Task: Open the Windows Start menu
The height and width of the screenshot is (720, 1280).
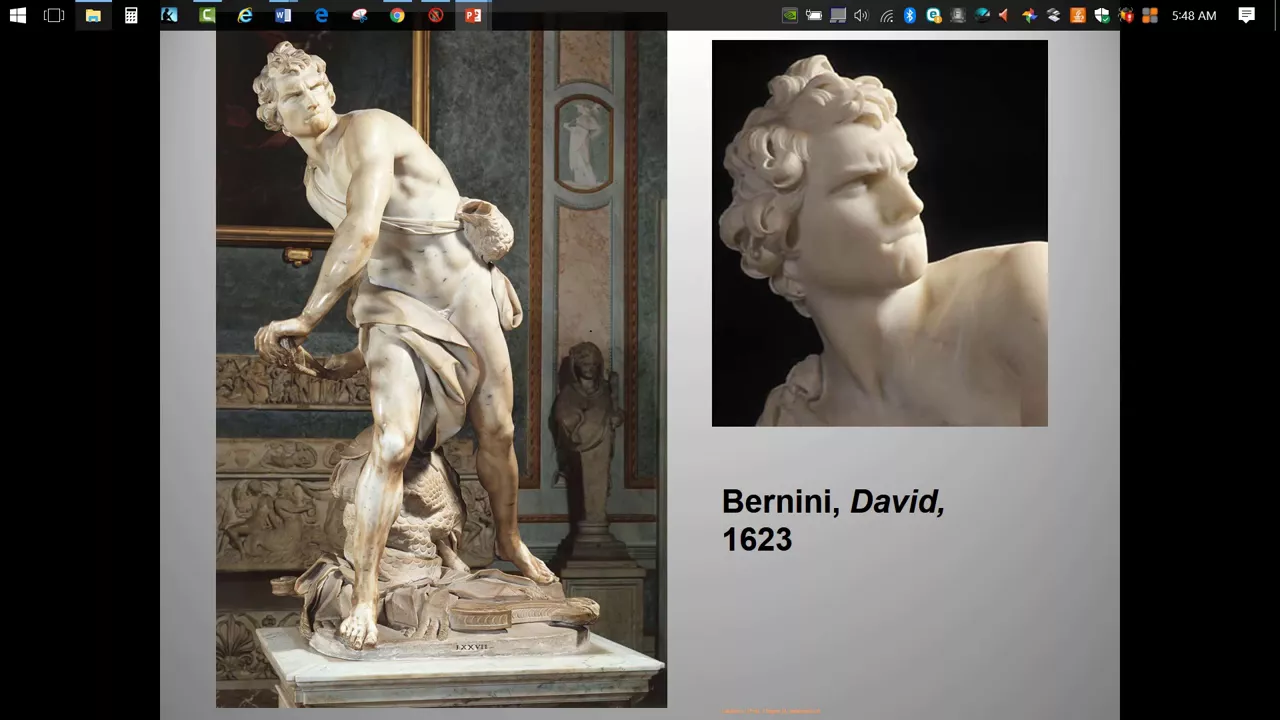Action: pyautogui.click(x=17, y=15)
